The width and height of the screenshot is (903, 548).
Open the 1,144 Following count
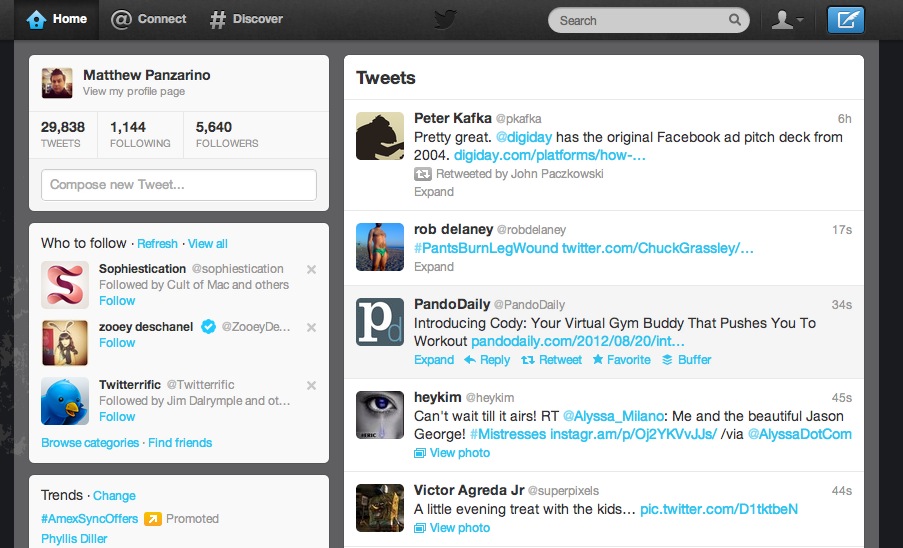tap(140, 135)
